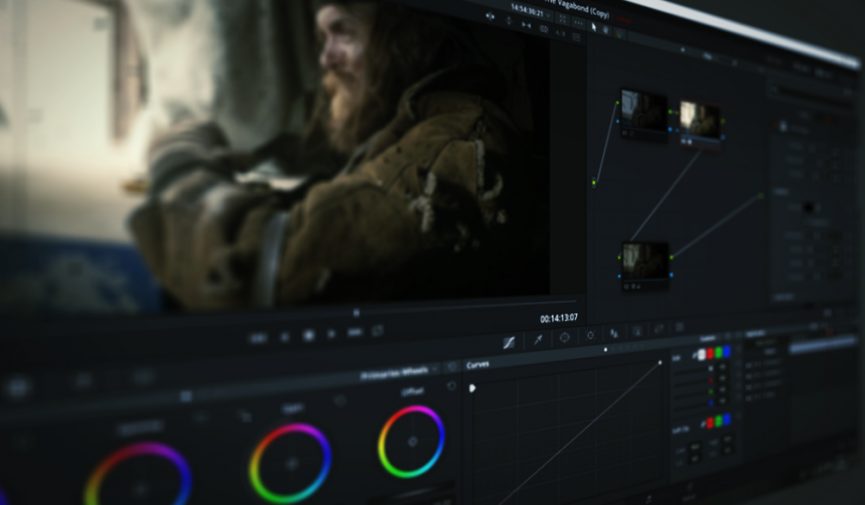Screen dimensions: 865x505
Task: Click the Soft Clip High value field
Action: pyautogui.click(x=727, y=440)
